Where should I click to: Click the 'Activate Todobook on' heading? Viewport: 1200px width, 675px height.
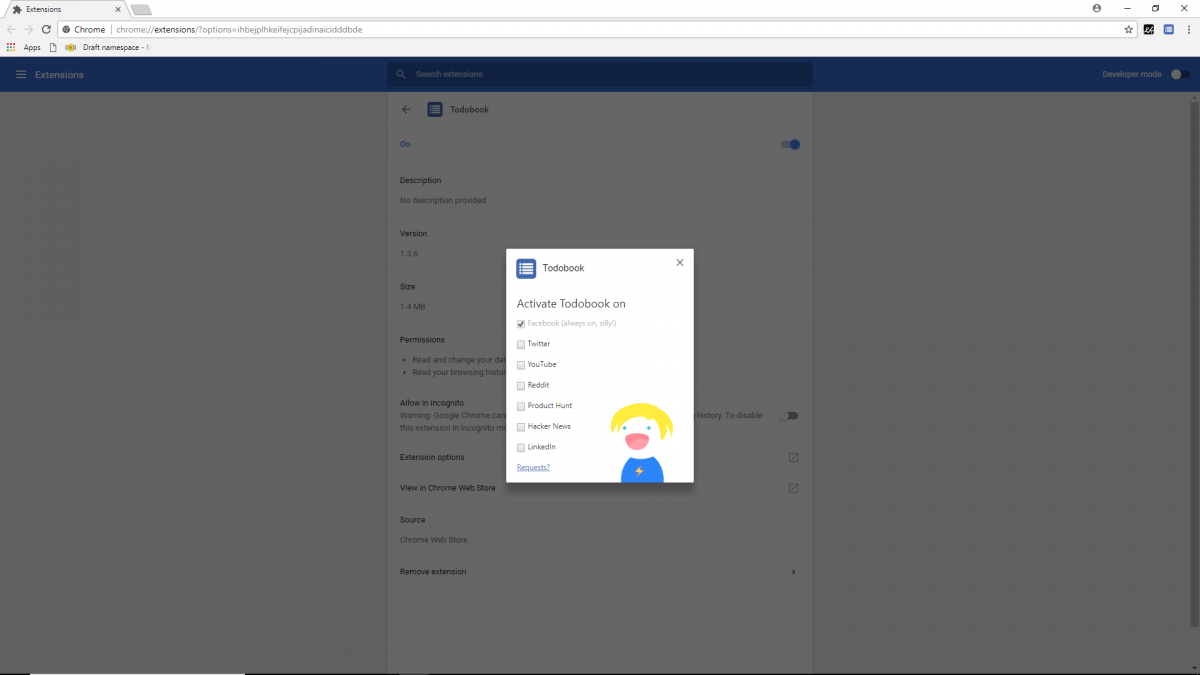(x=571, y=304)
